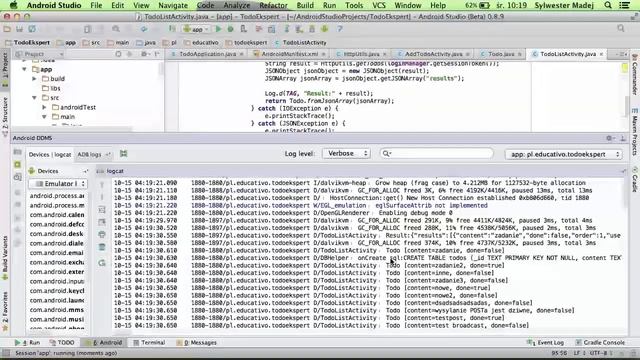Open the app run configuration dropdown
The width and height of the screenshot is (640, 360).
pyautogui.click(x=196, y=29)
